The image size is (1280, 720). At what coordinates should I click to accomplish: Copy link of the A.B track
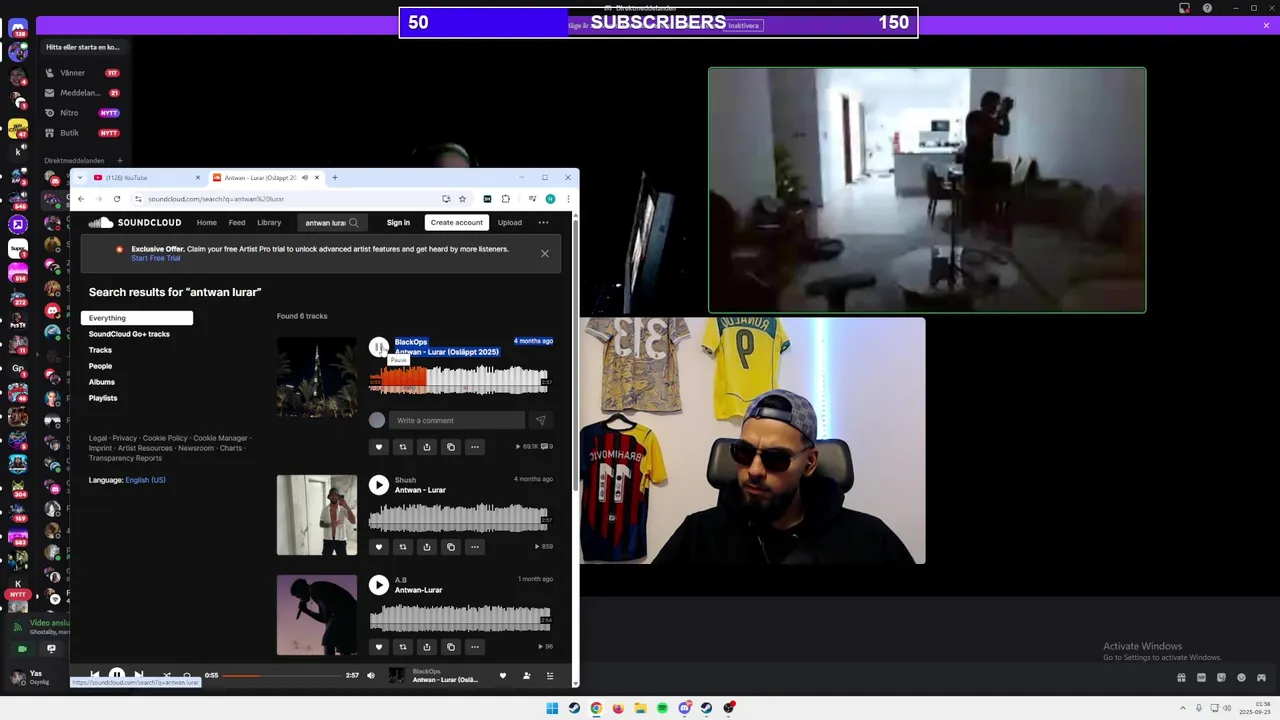click(451, 647)
